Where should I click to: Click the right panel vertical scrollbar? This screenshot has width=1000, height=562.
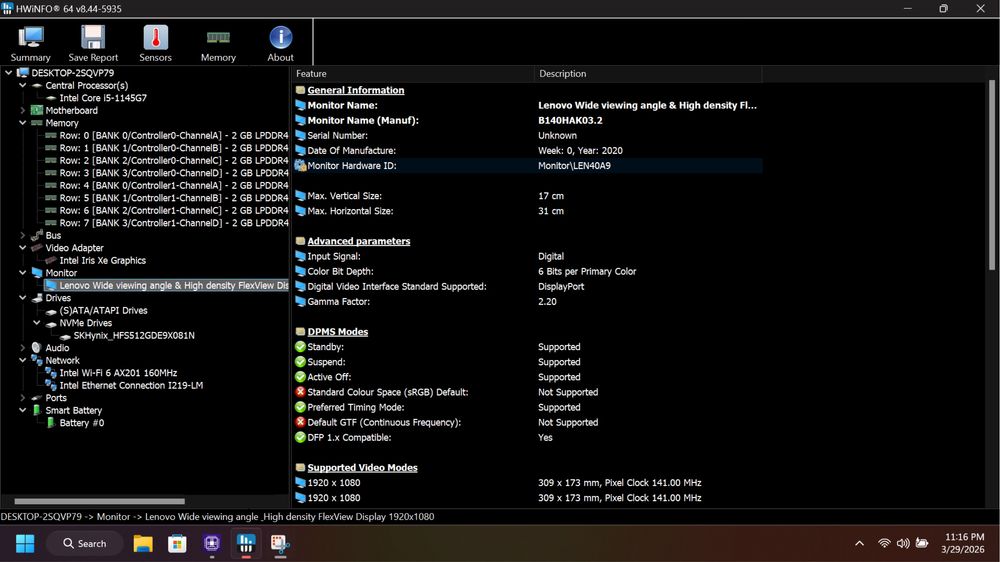click(x=992, y=174)
